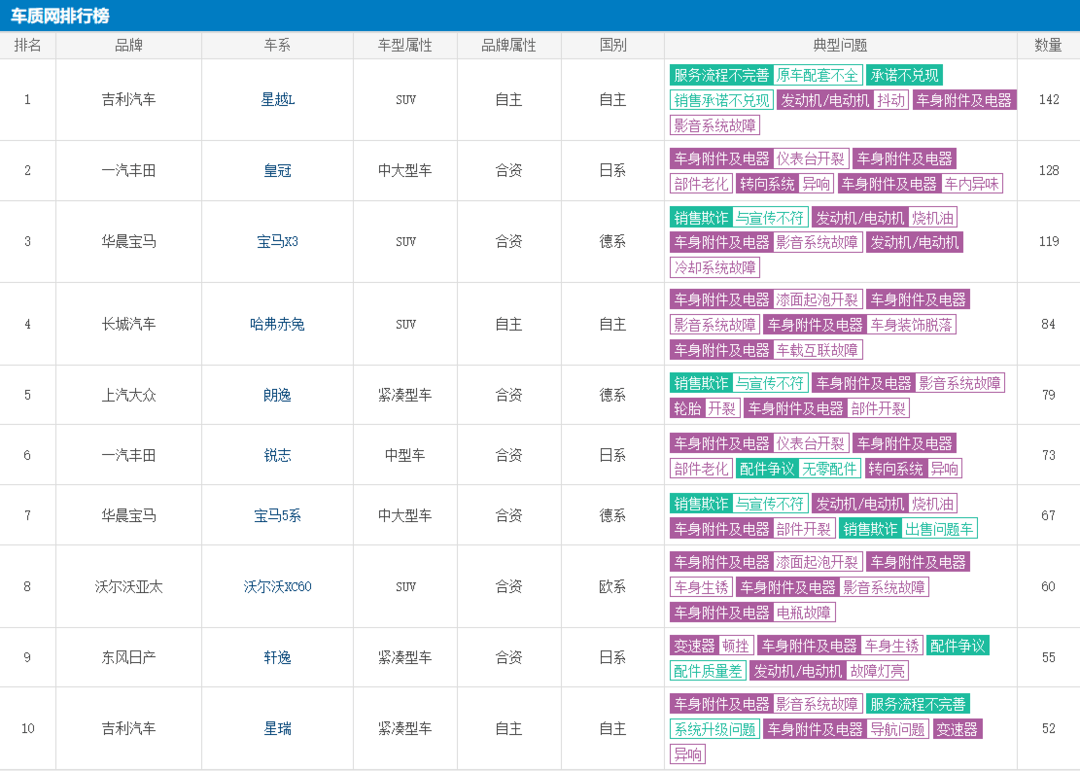Select the 抖动 issue tag
The image size is (1080, 771).
tap(891, 101)
